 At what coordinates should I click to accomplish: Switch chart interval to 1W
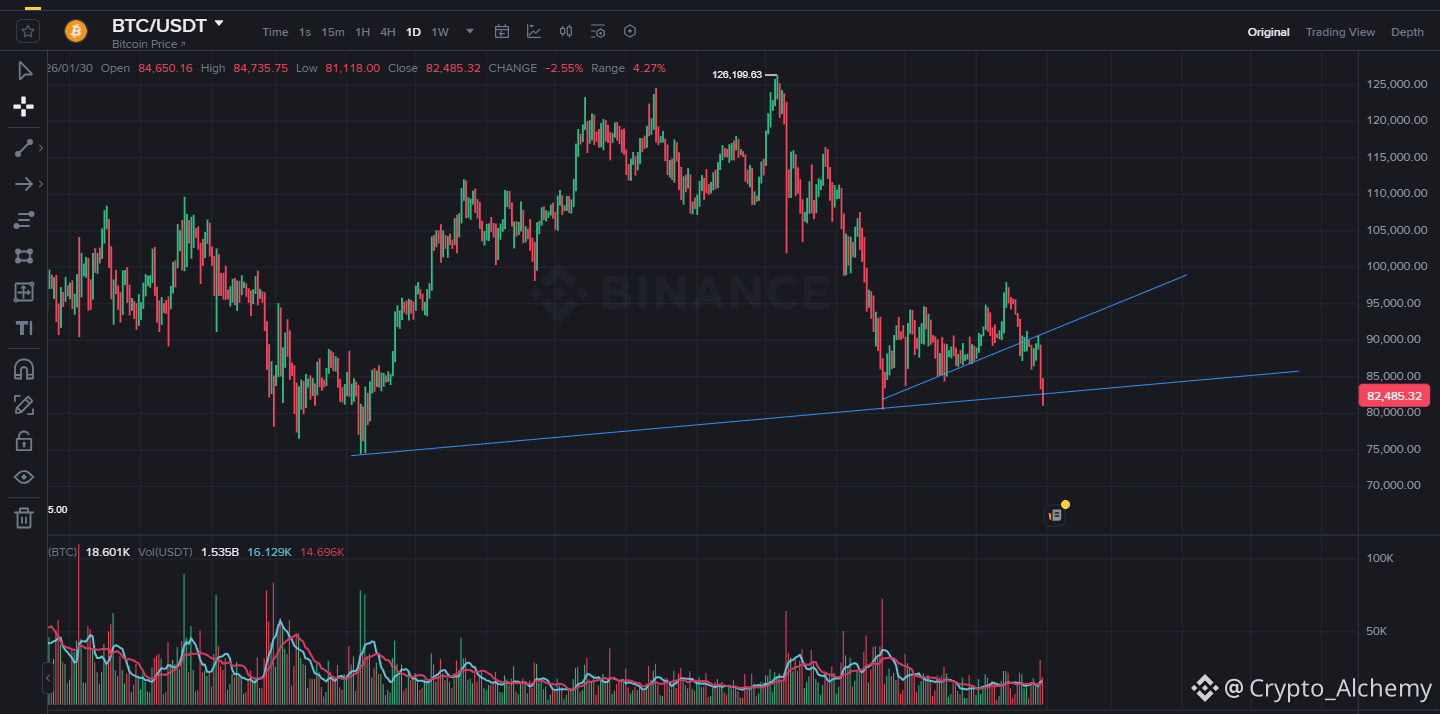point(440,32)
